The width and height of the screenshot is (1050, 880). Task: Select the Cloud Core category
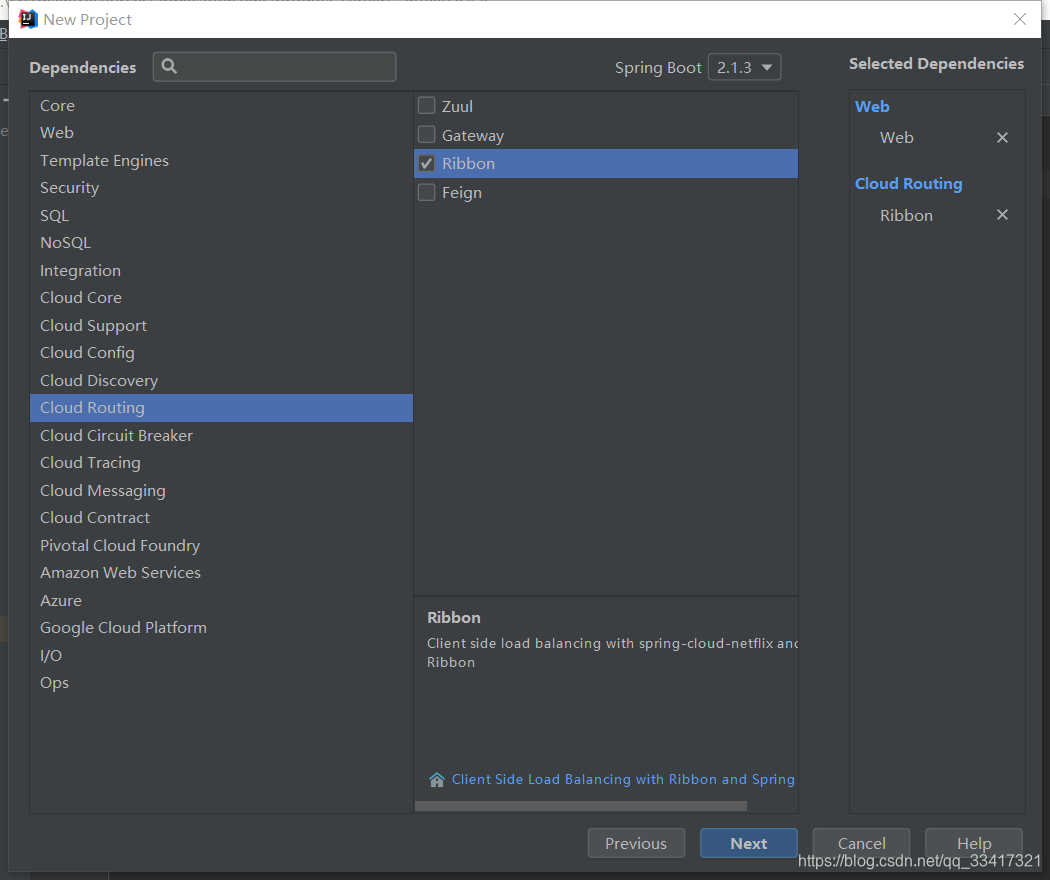[221, 297]
